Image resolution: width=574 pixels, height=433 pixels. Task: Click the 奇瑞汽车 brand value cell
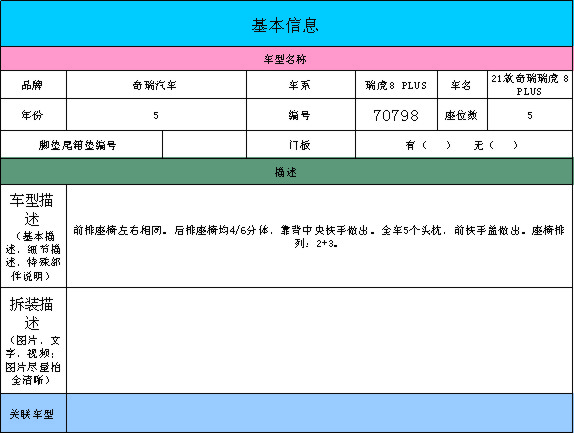(156, 85)
